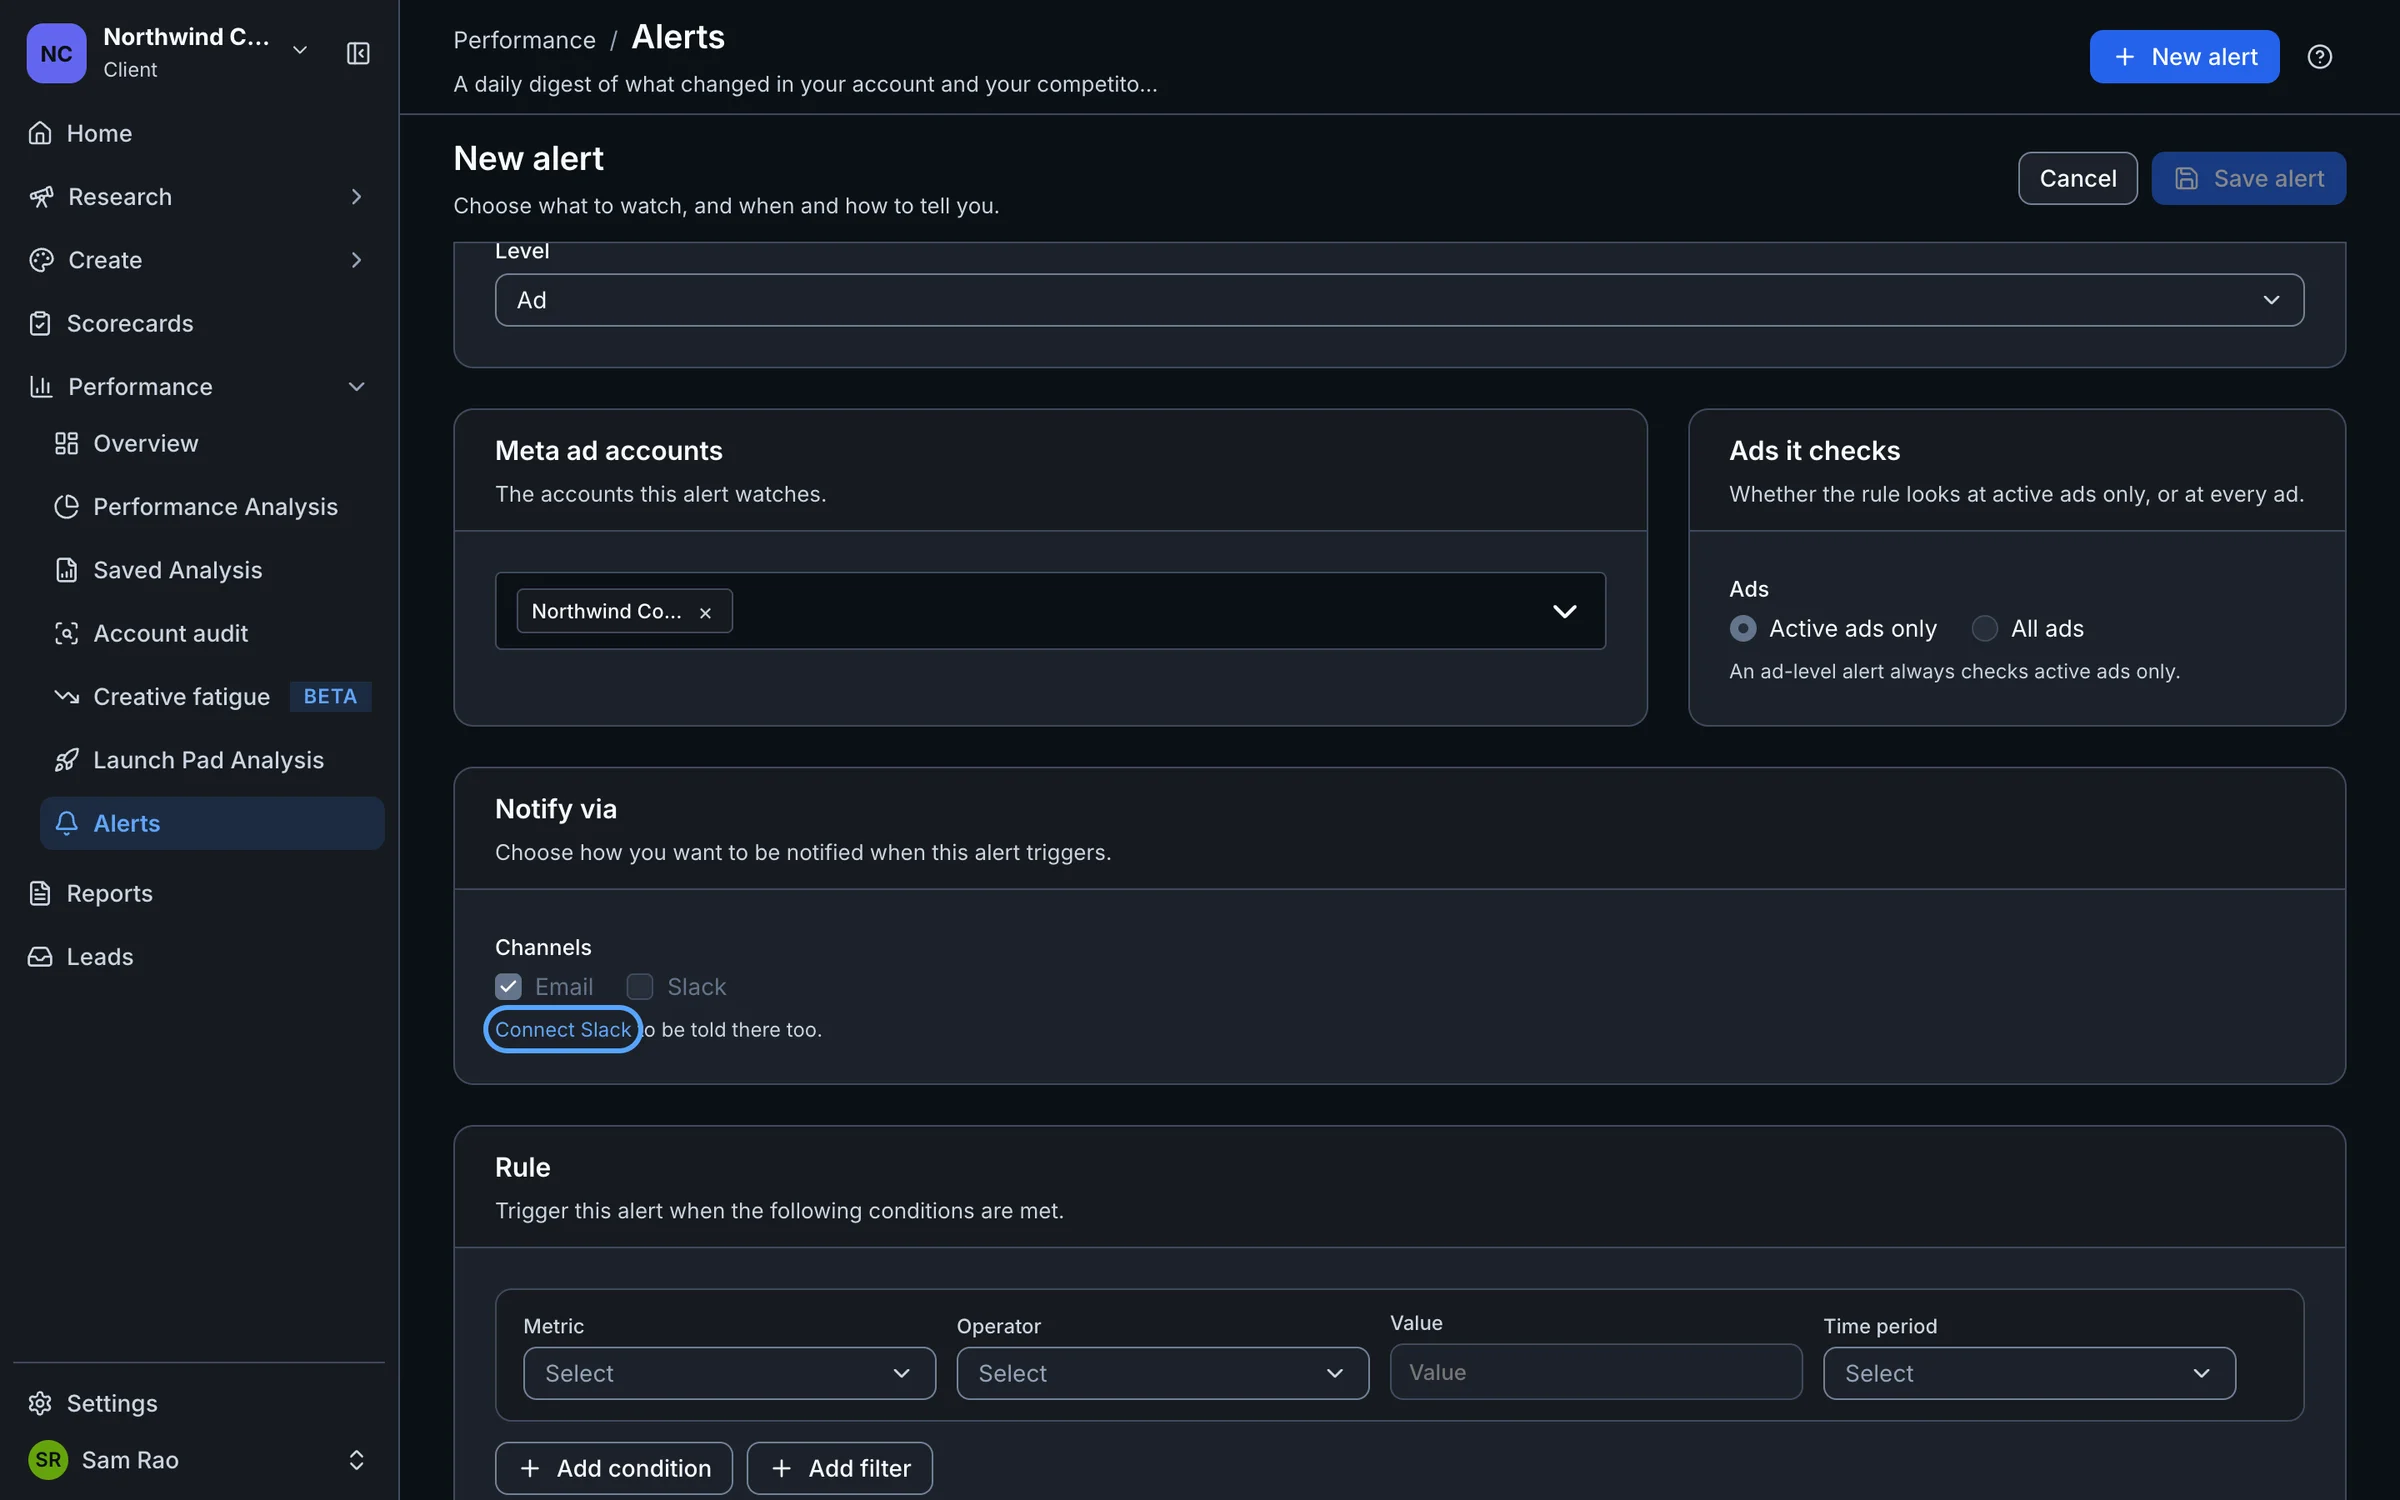
Task: Collapse the Performance section chevron
Action: coord(356,386)
